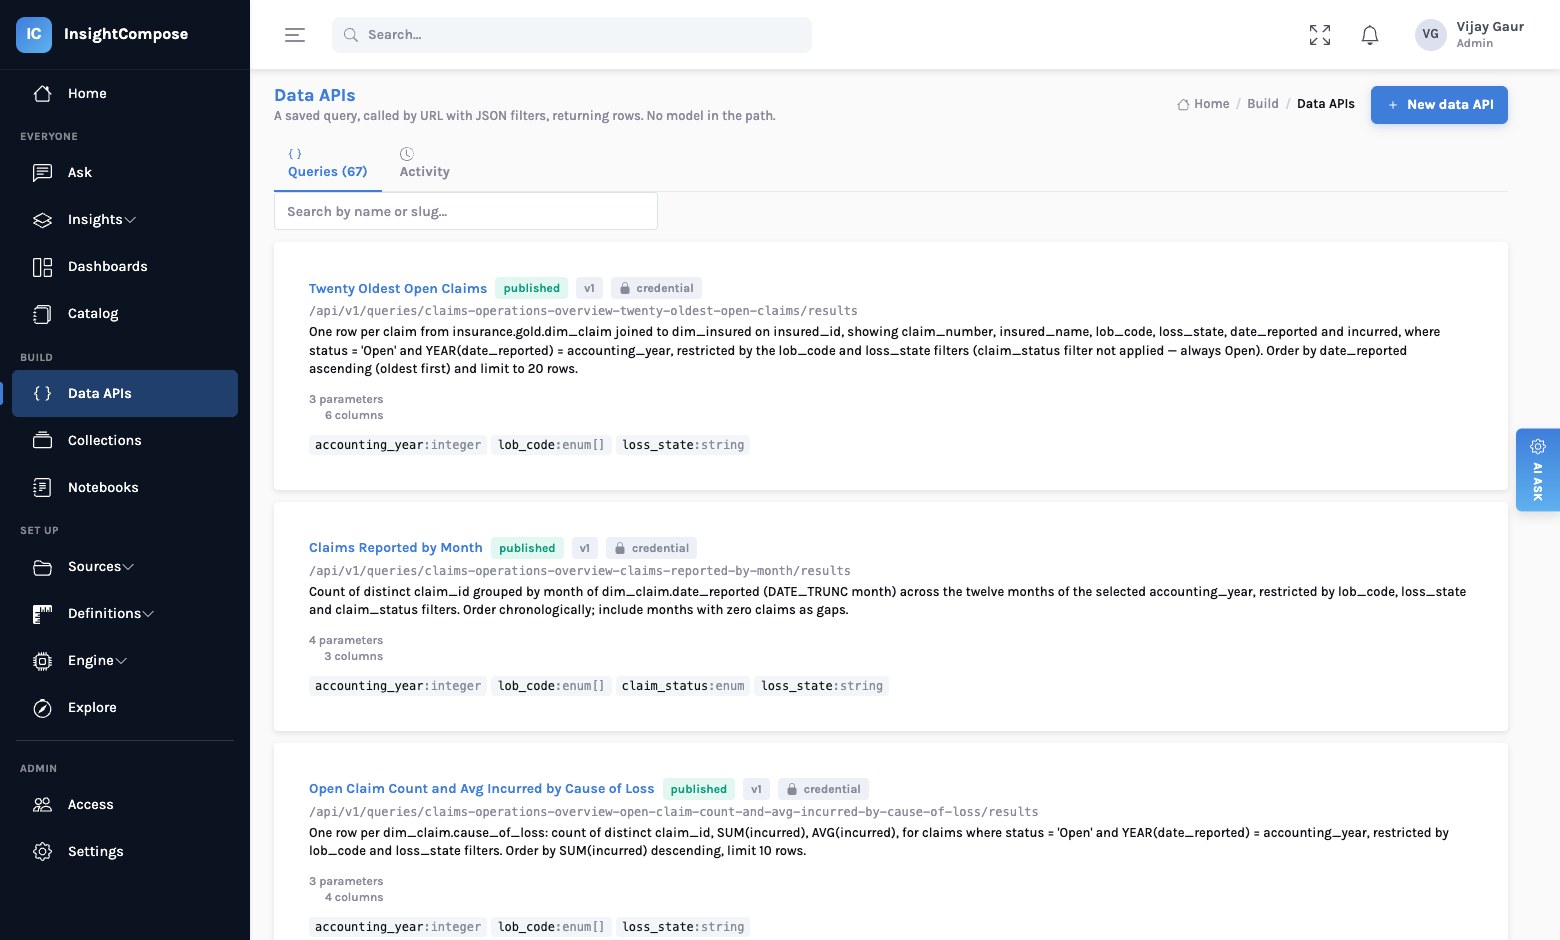Open the AI Ask side panel
The image size is (1560, 940).
tap(1538, 470)
